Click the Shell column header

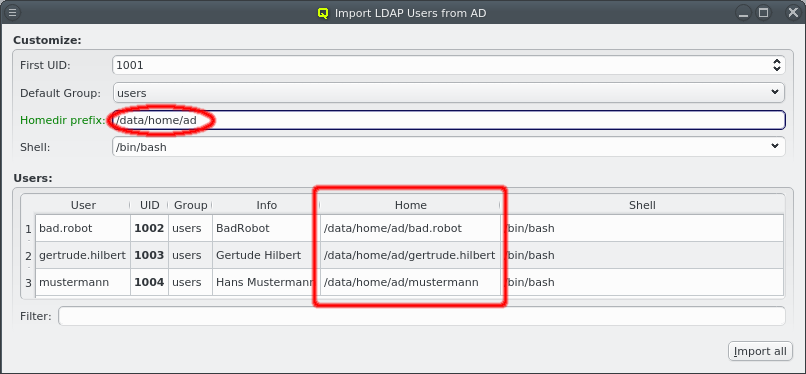pyautogui.click(x=642, y=205)
